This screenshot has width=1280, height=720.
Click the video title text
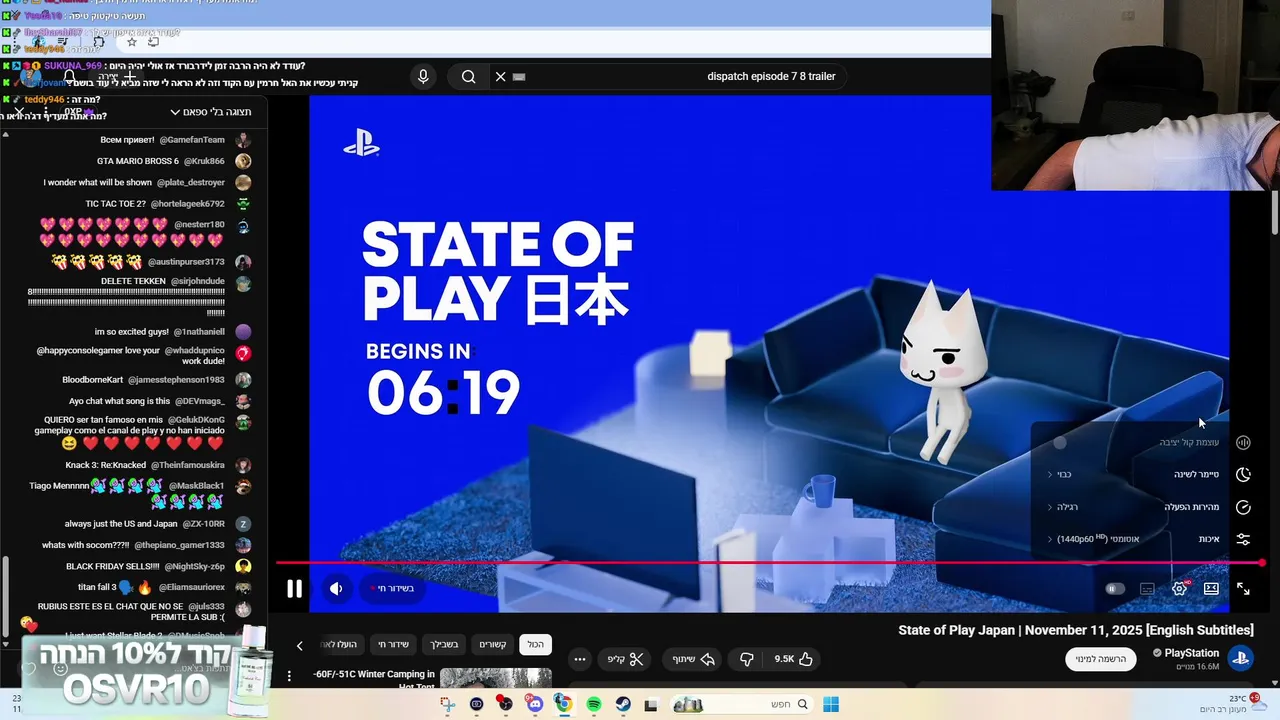pyautogui.click(x=1075, y=630)
